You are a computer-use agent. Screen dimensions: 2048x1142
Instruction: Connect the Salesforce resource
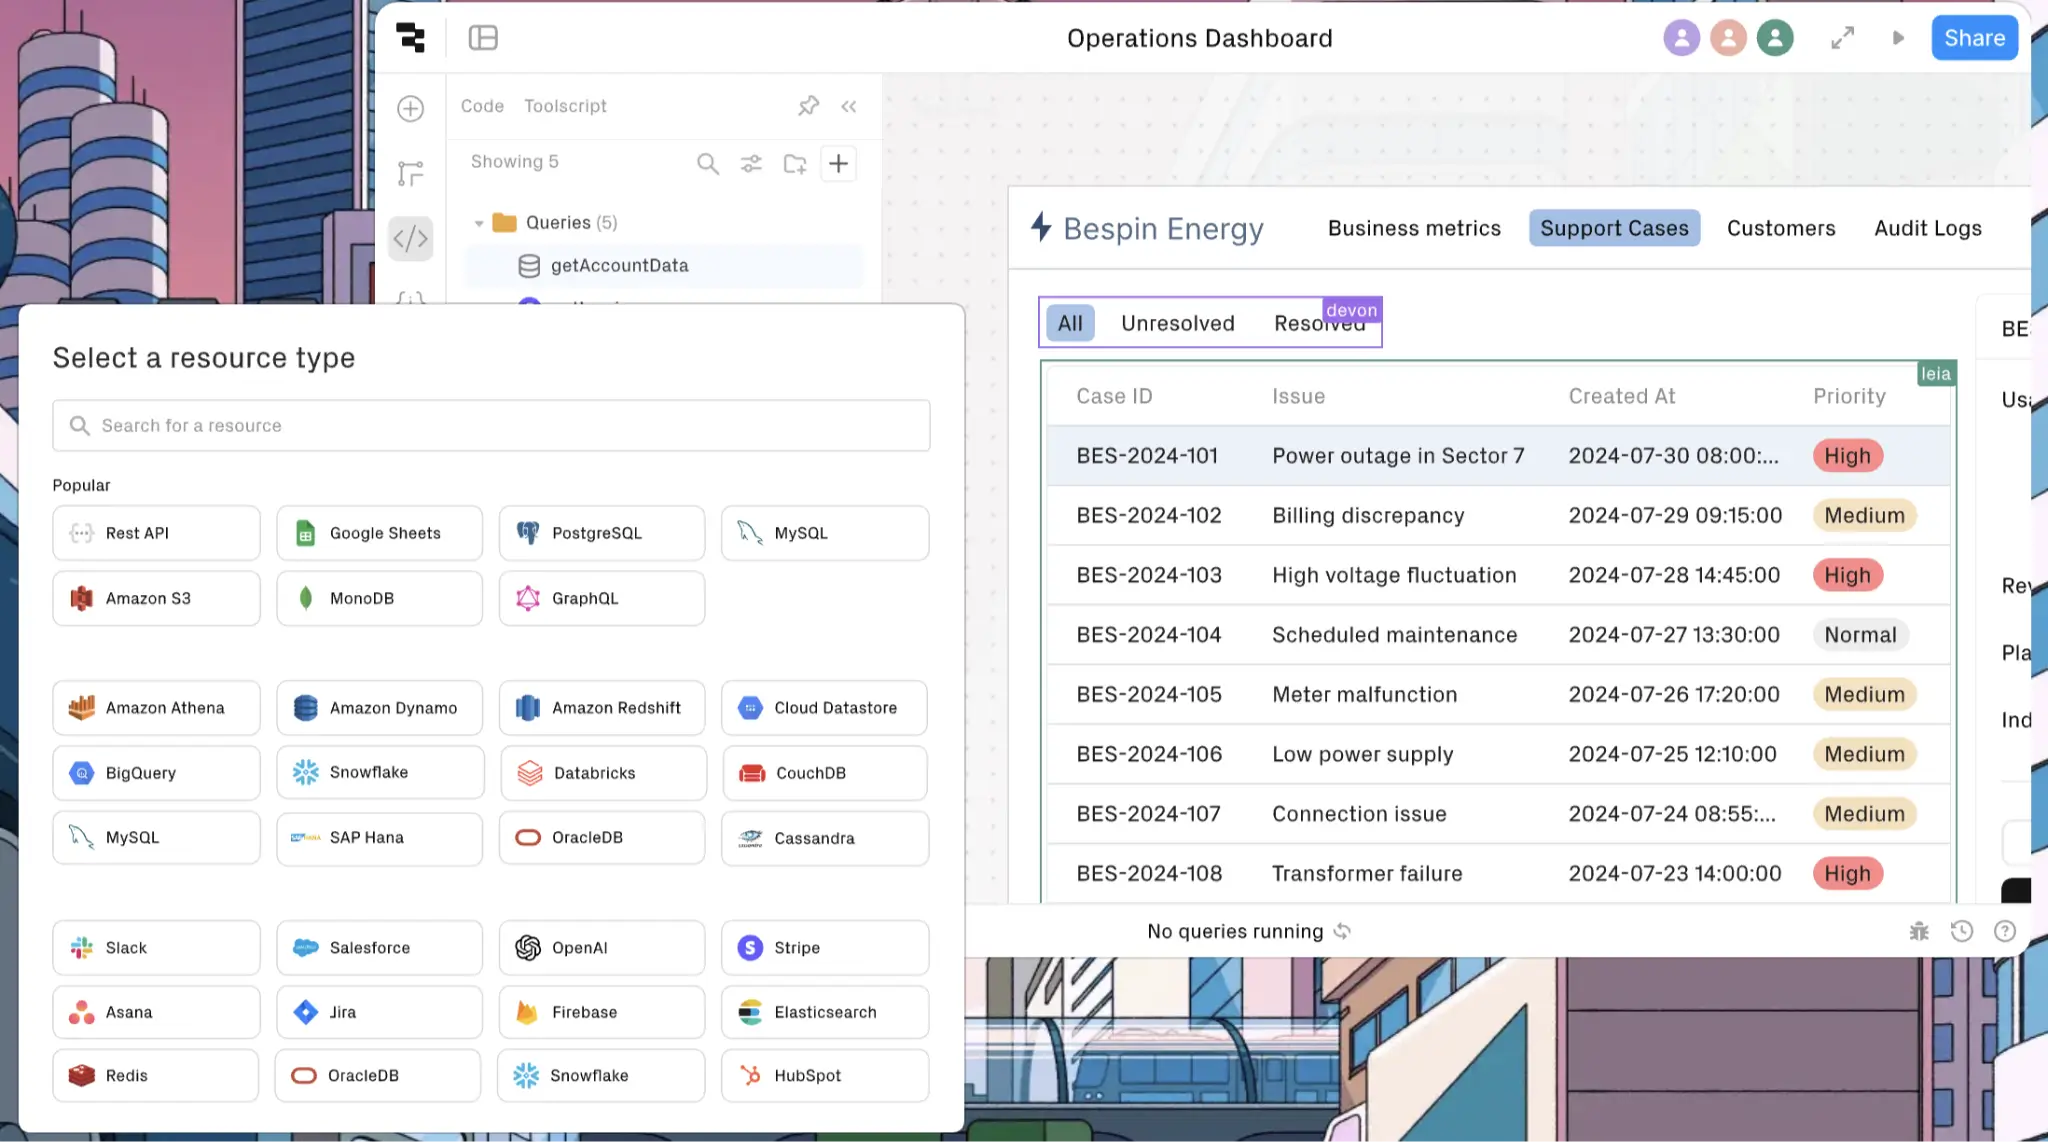tap(380, 948)
